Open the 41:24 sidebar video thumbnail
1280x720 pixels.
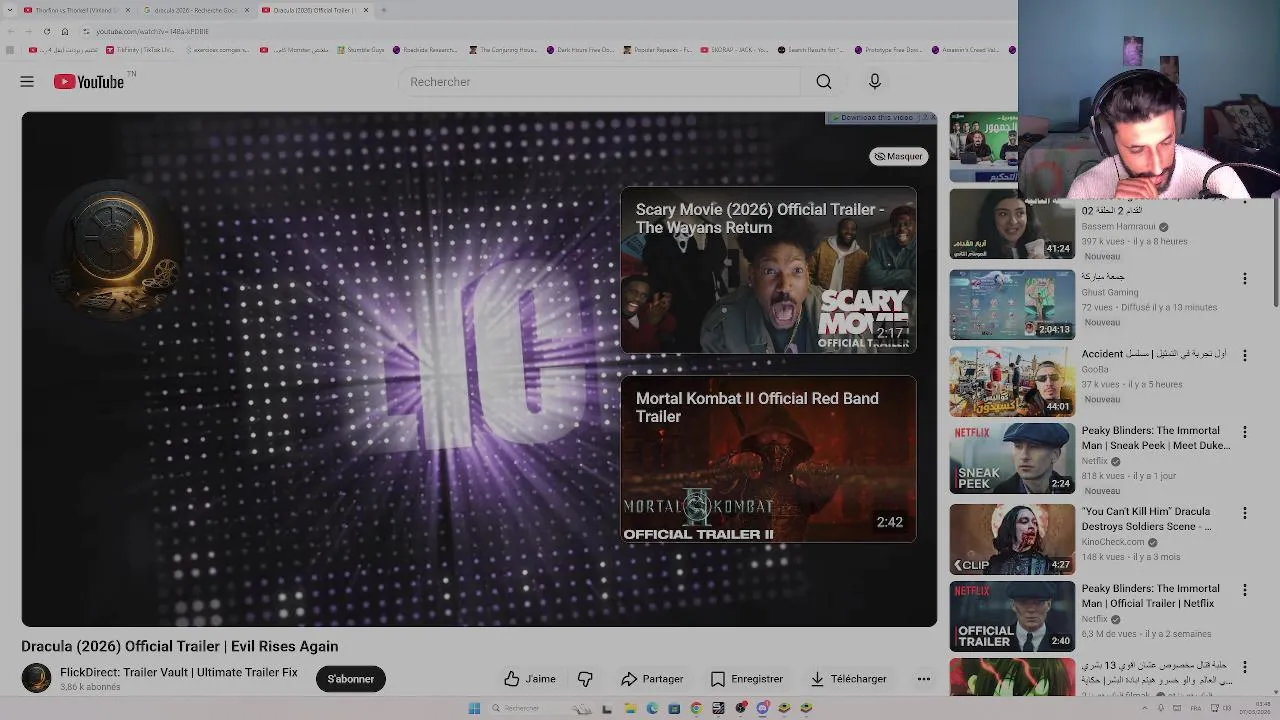[1012, 225]
